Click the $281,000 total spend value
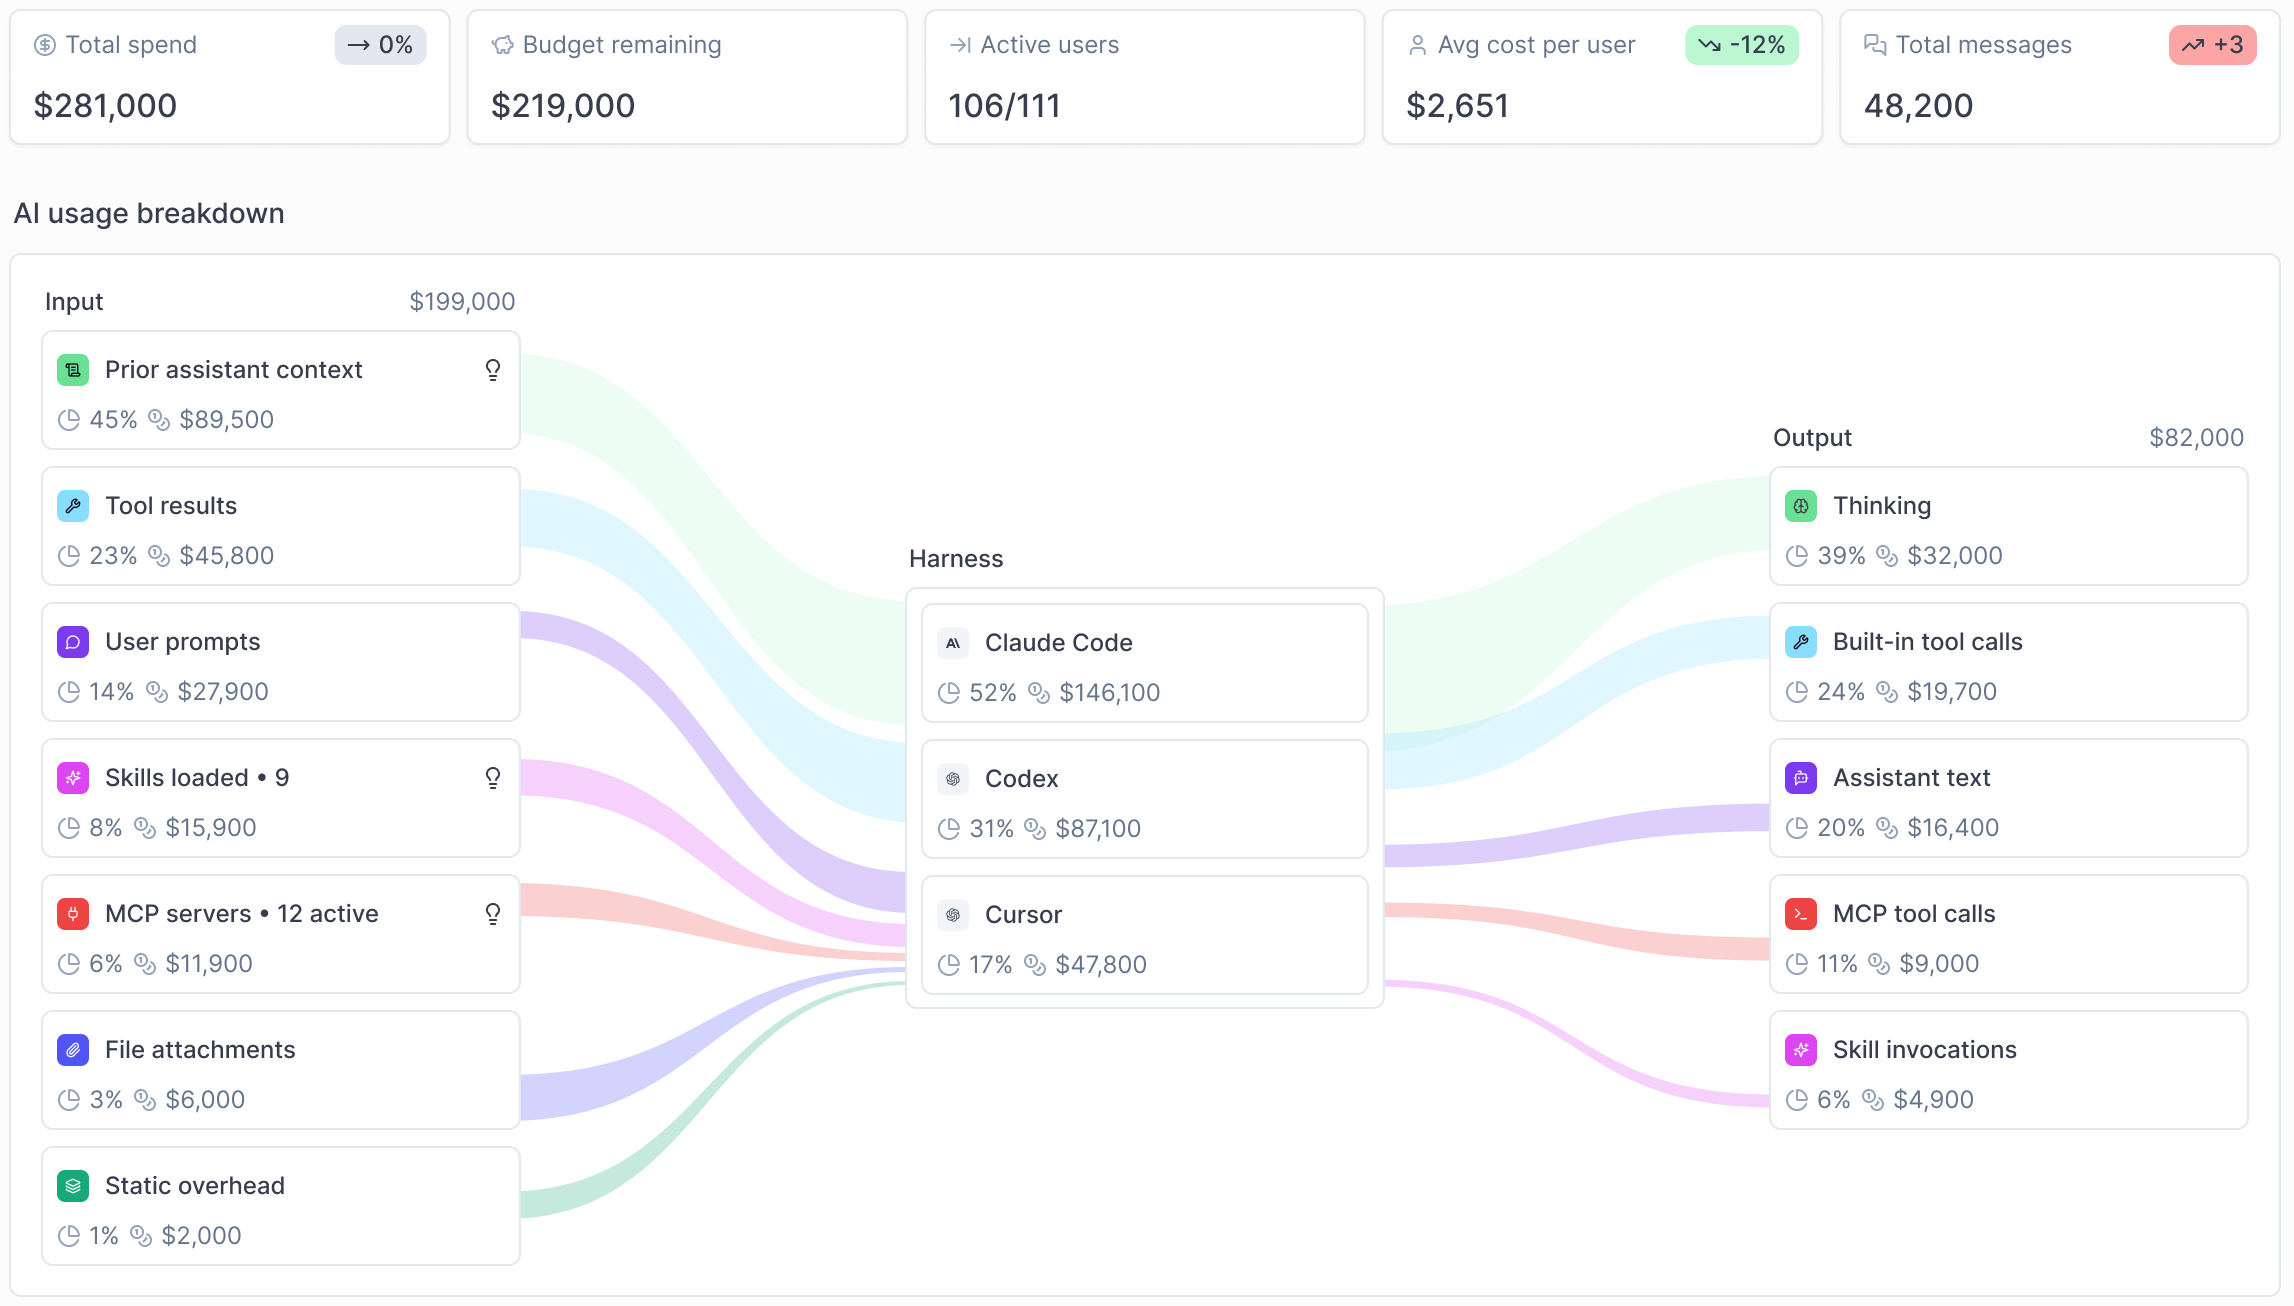The width and height of the screenshot is (2294, 1306). coord(105,106)
